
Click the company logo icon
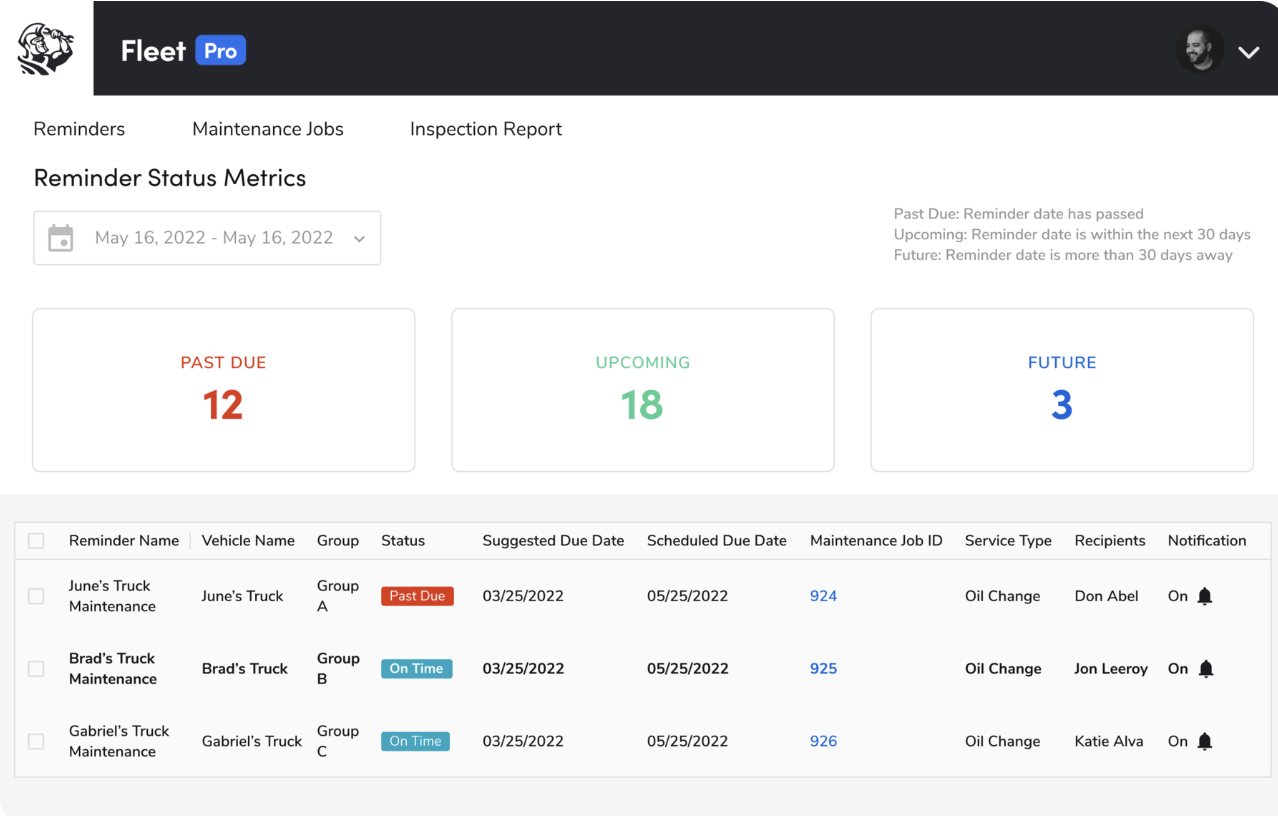tap(46, 49)
